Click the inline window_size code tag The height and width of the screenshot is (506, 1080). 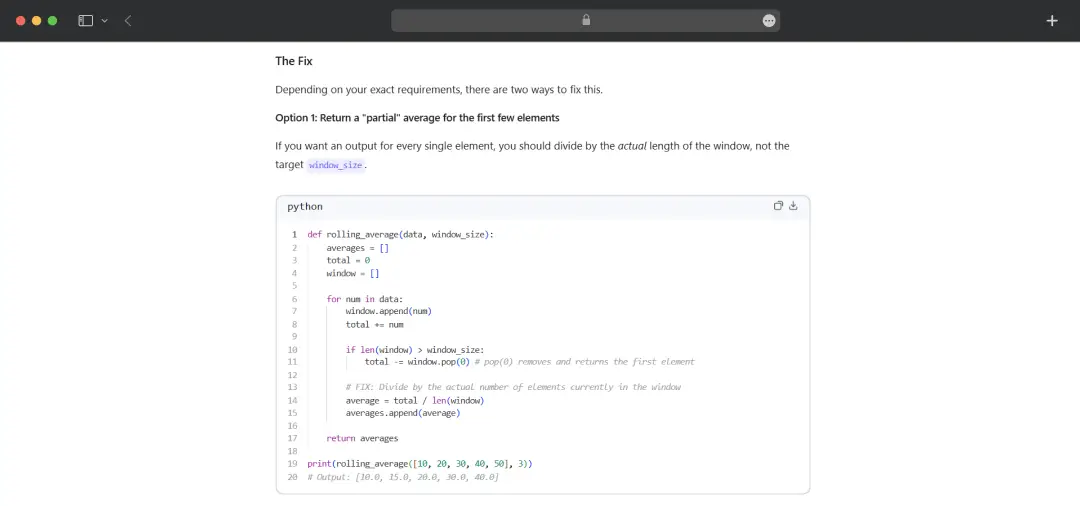(335, 165)
